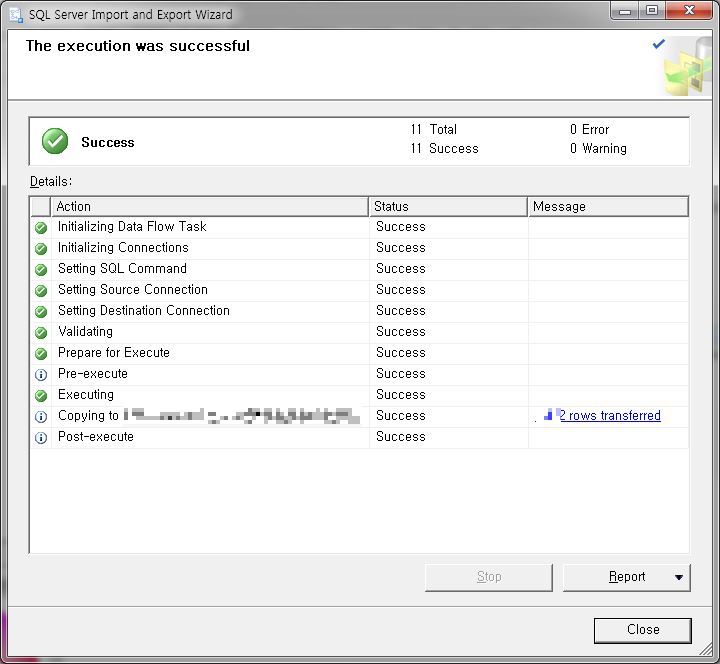Click the Success status in the Post-execute row
This screenshot has height=664, width=720.
[x=400, y=437]
